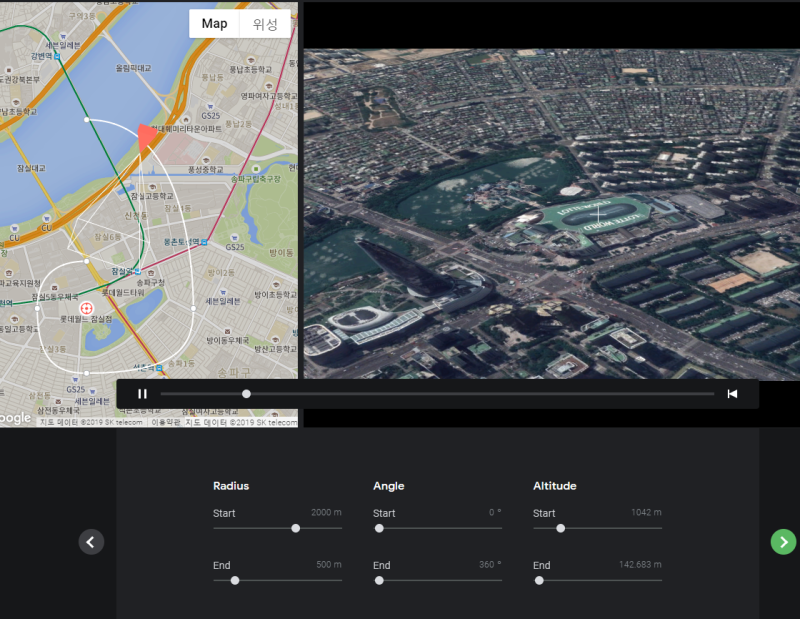The width and height of the screenshot is (800, 619).
Task: Pause the flyover playback
Action: click(142, 393)
